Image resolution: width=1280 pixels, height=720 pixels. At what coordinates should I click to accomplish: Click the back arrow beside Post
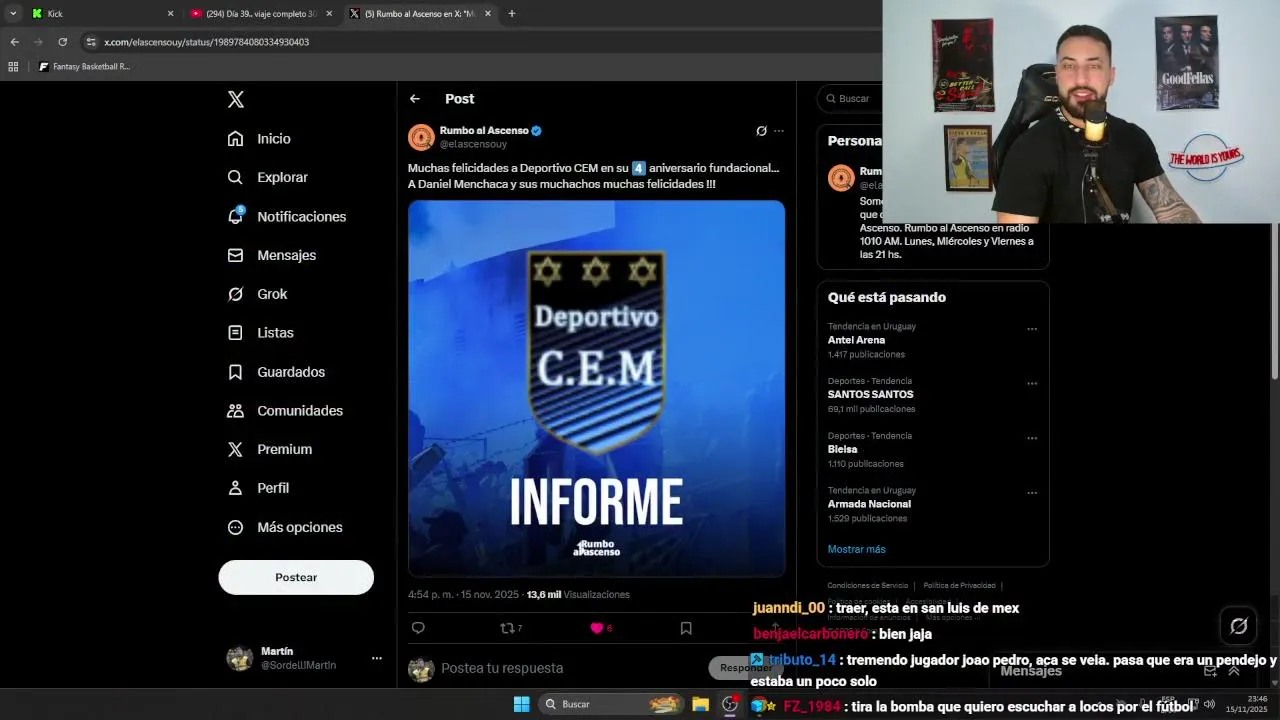click(414, 99)
